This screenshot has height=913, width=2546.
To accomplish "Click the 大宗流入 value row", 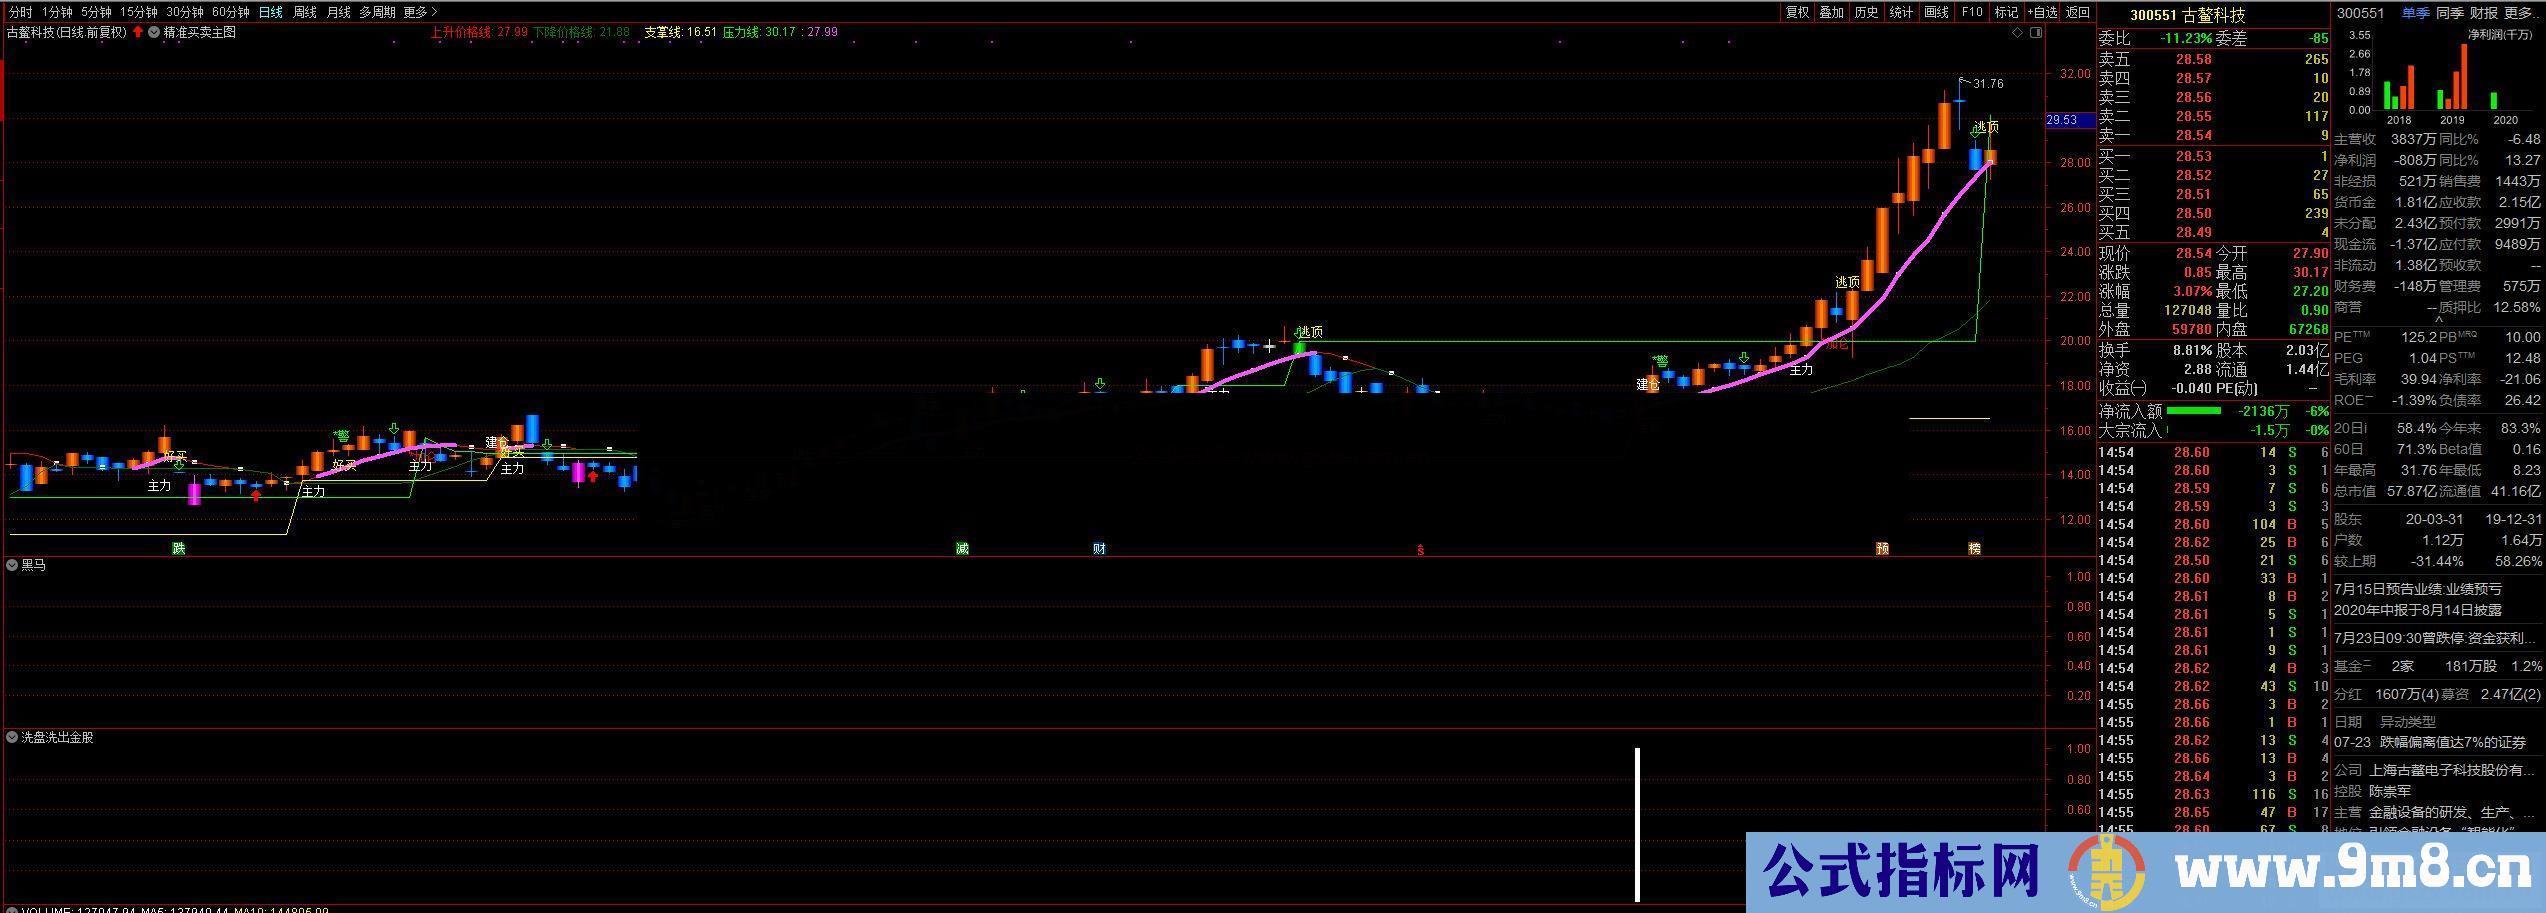I will click(x=2213, y=430).
